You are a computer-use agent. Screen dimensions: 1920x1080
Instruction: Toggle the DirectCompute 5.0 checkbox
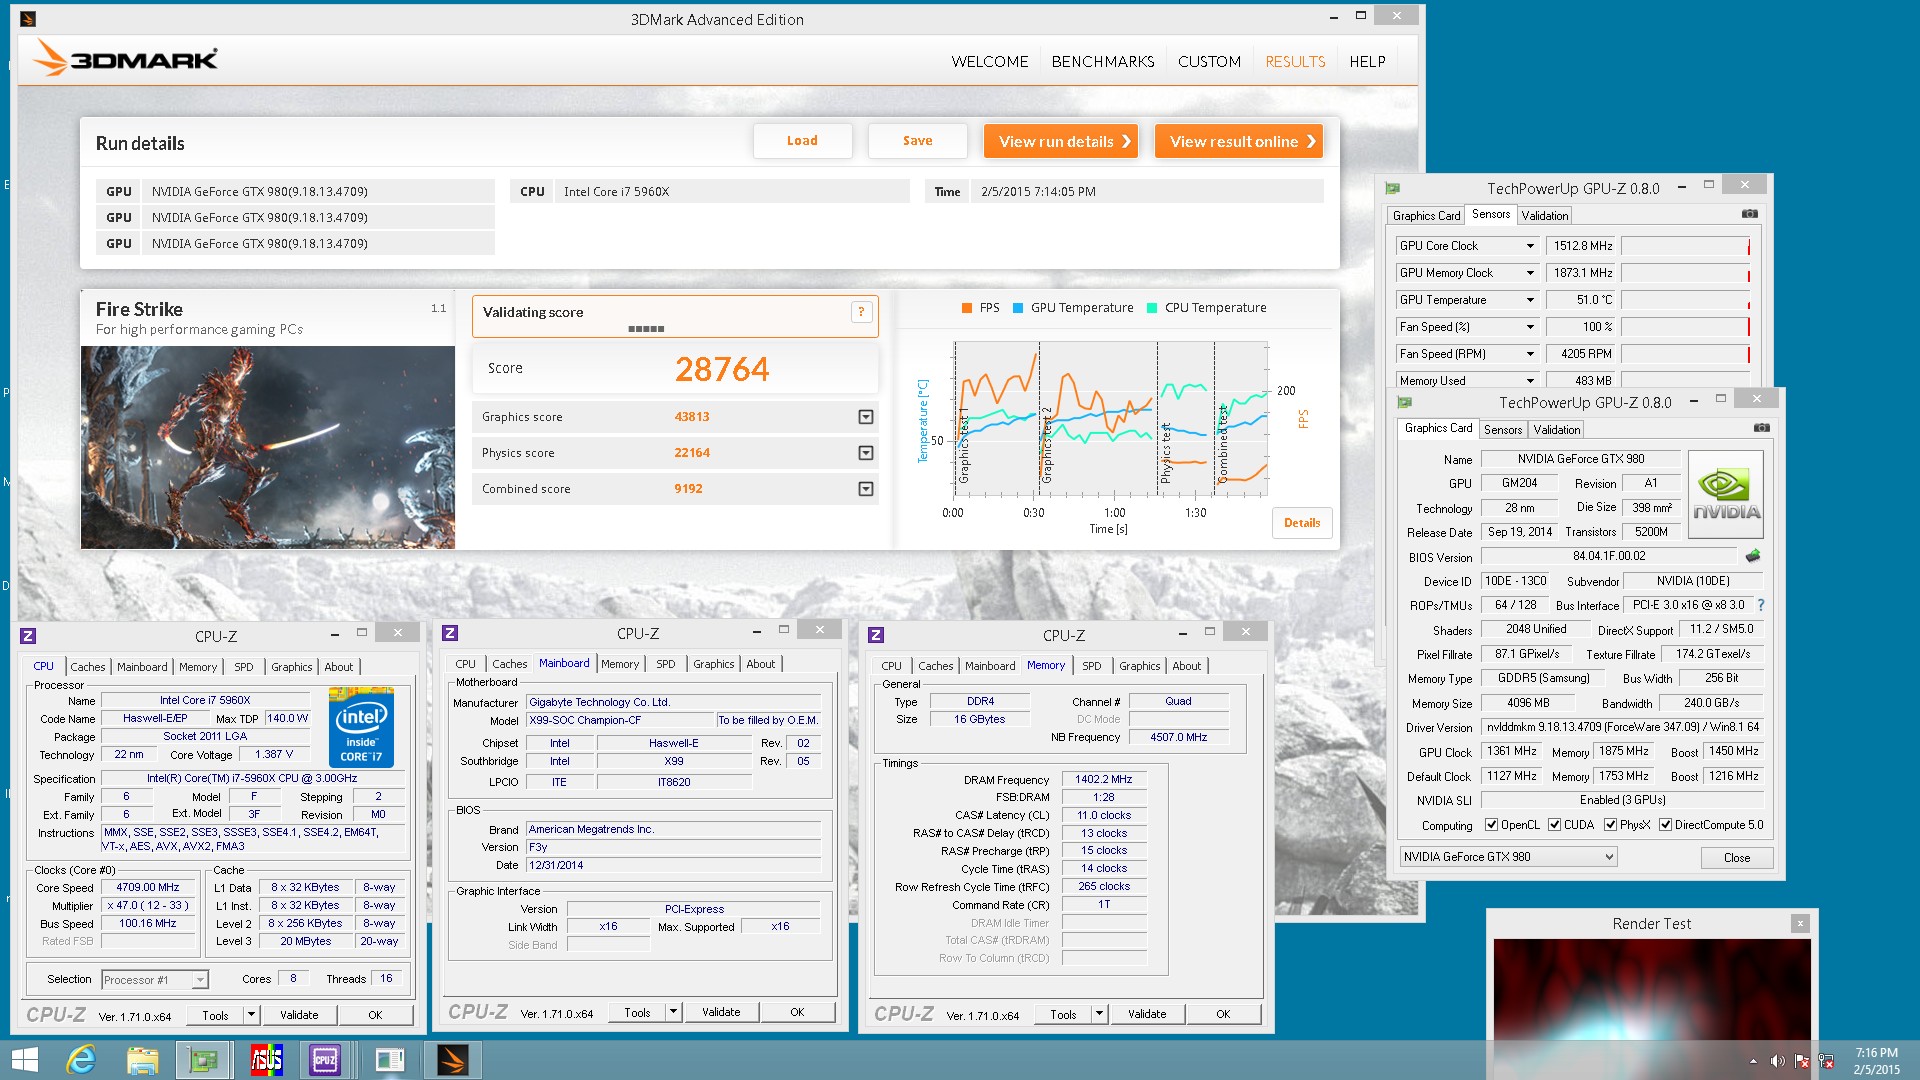(1665, 825)
